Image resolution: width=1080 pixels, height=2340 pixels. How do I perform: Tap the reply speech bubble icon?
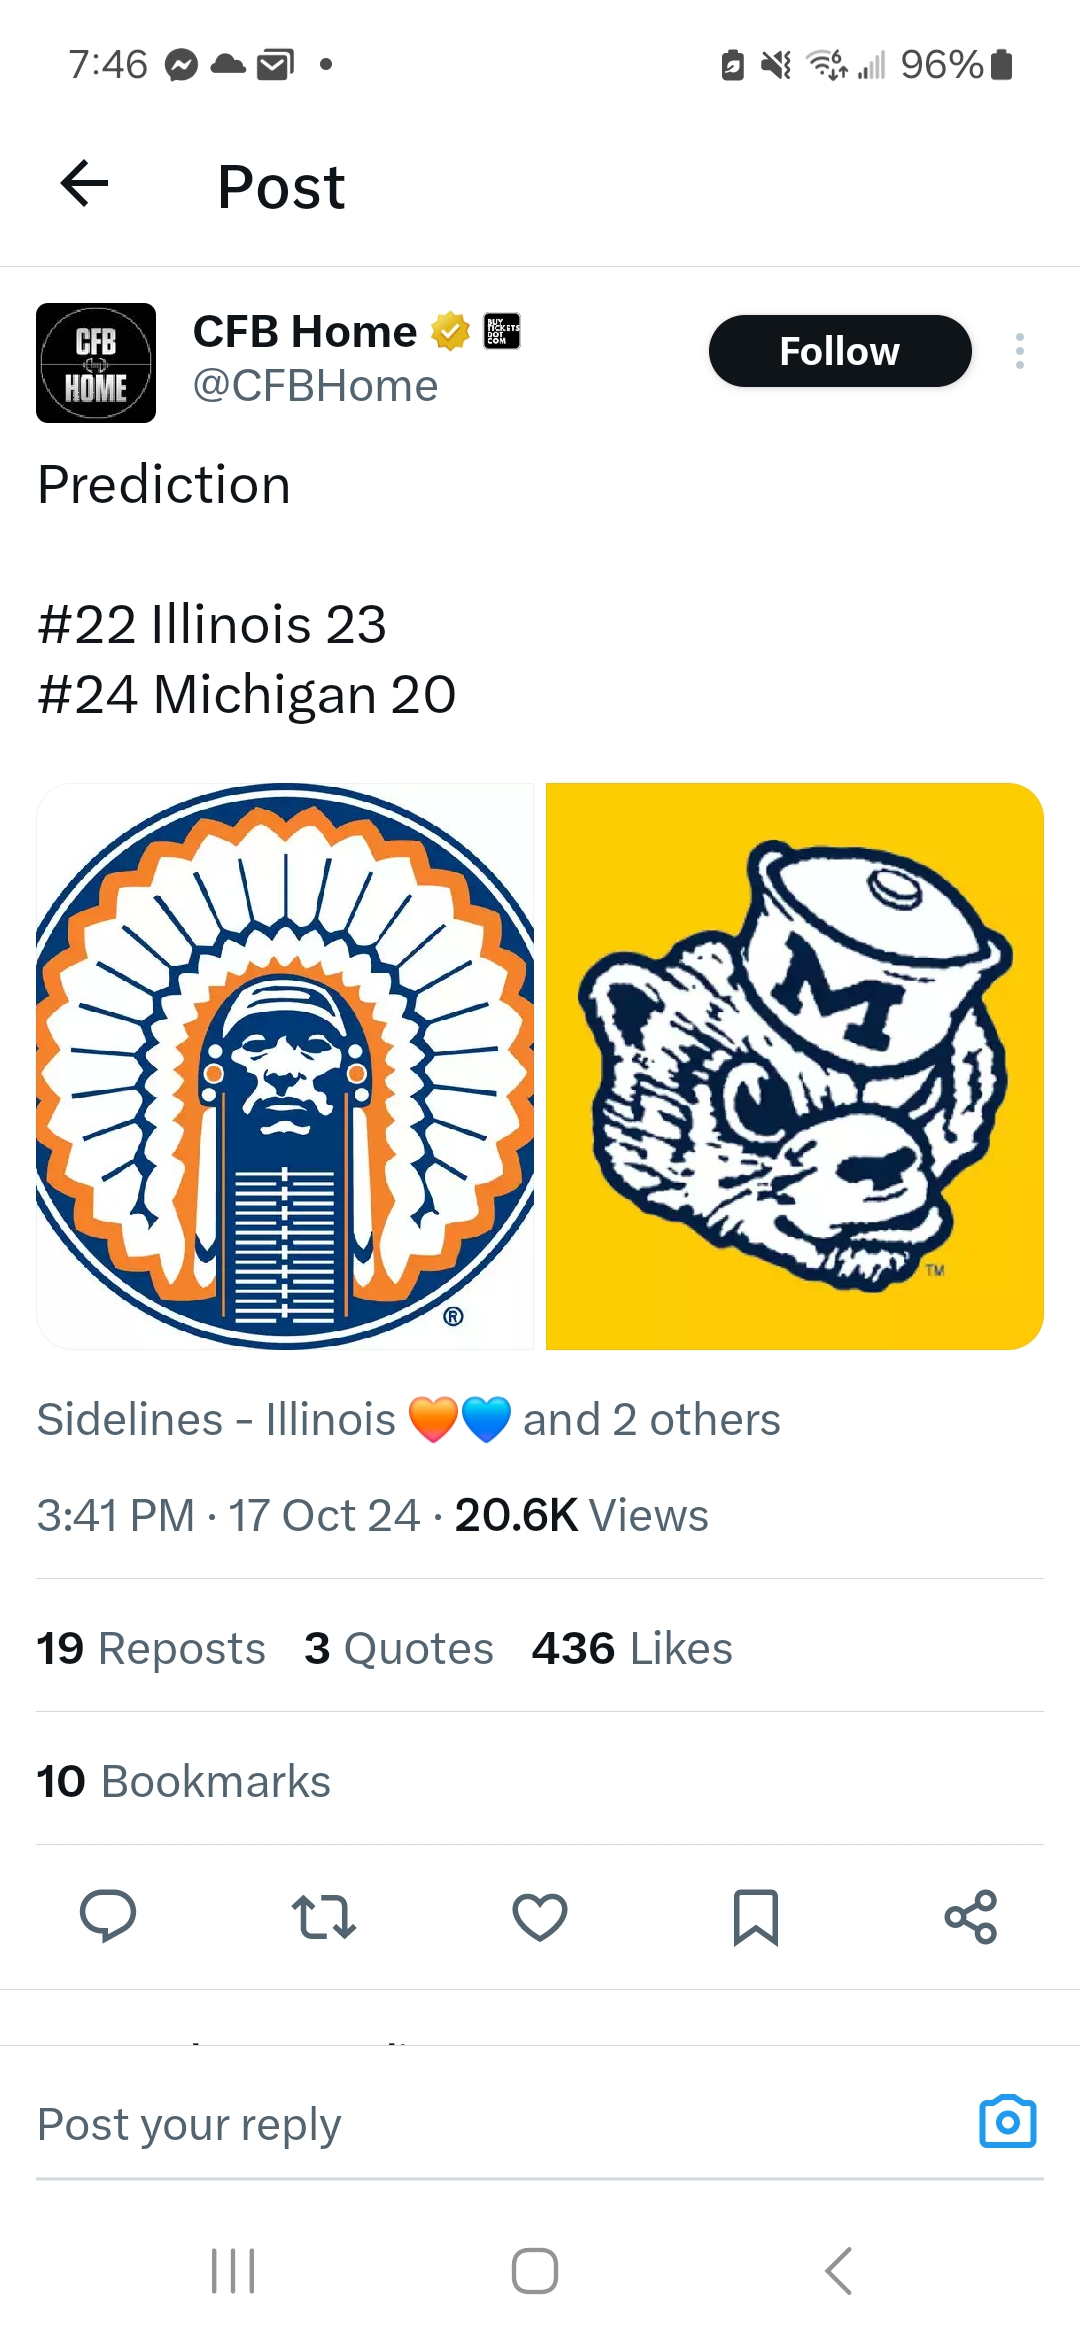(x=108, y=1916)
